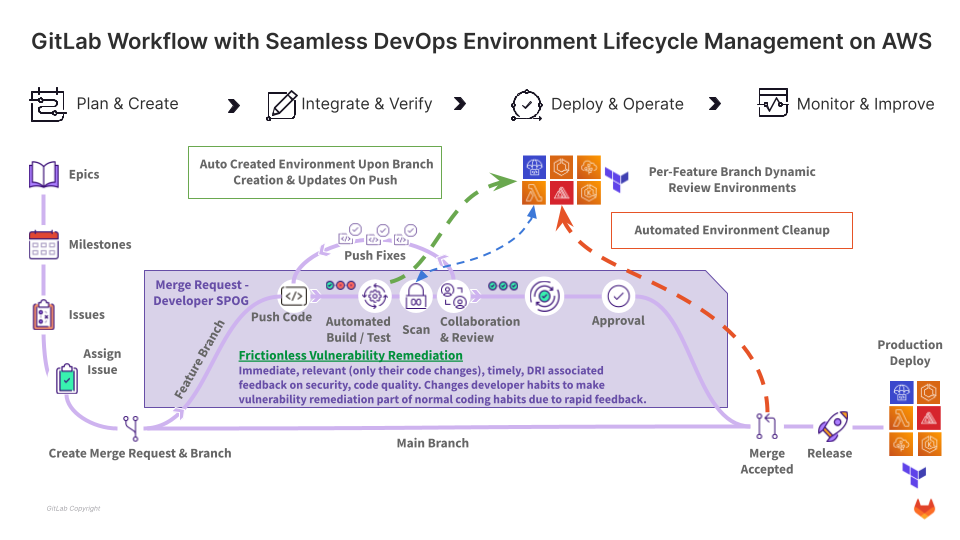Click the Automated Build / Test gear icon
The width and height of the screenshot is (960, 540).
click(x=375, y=296)
